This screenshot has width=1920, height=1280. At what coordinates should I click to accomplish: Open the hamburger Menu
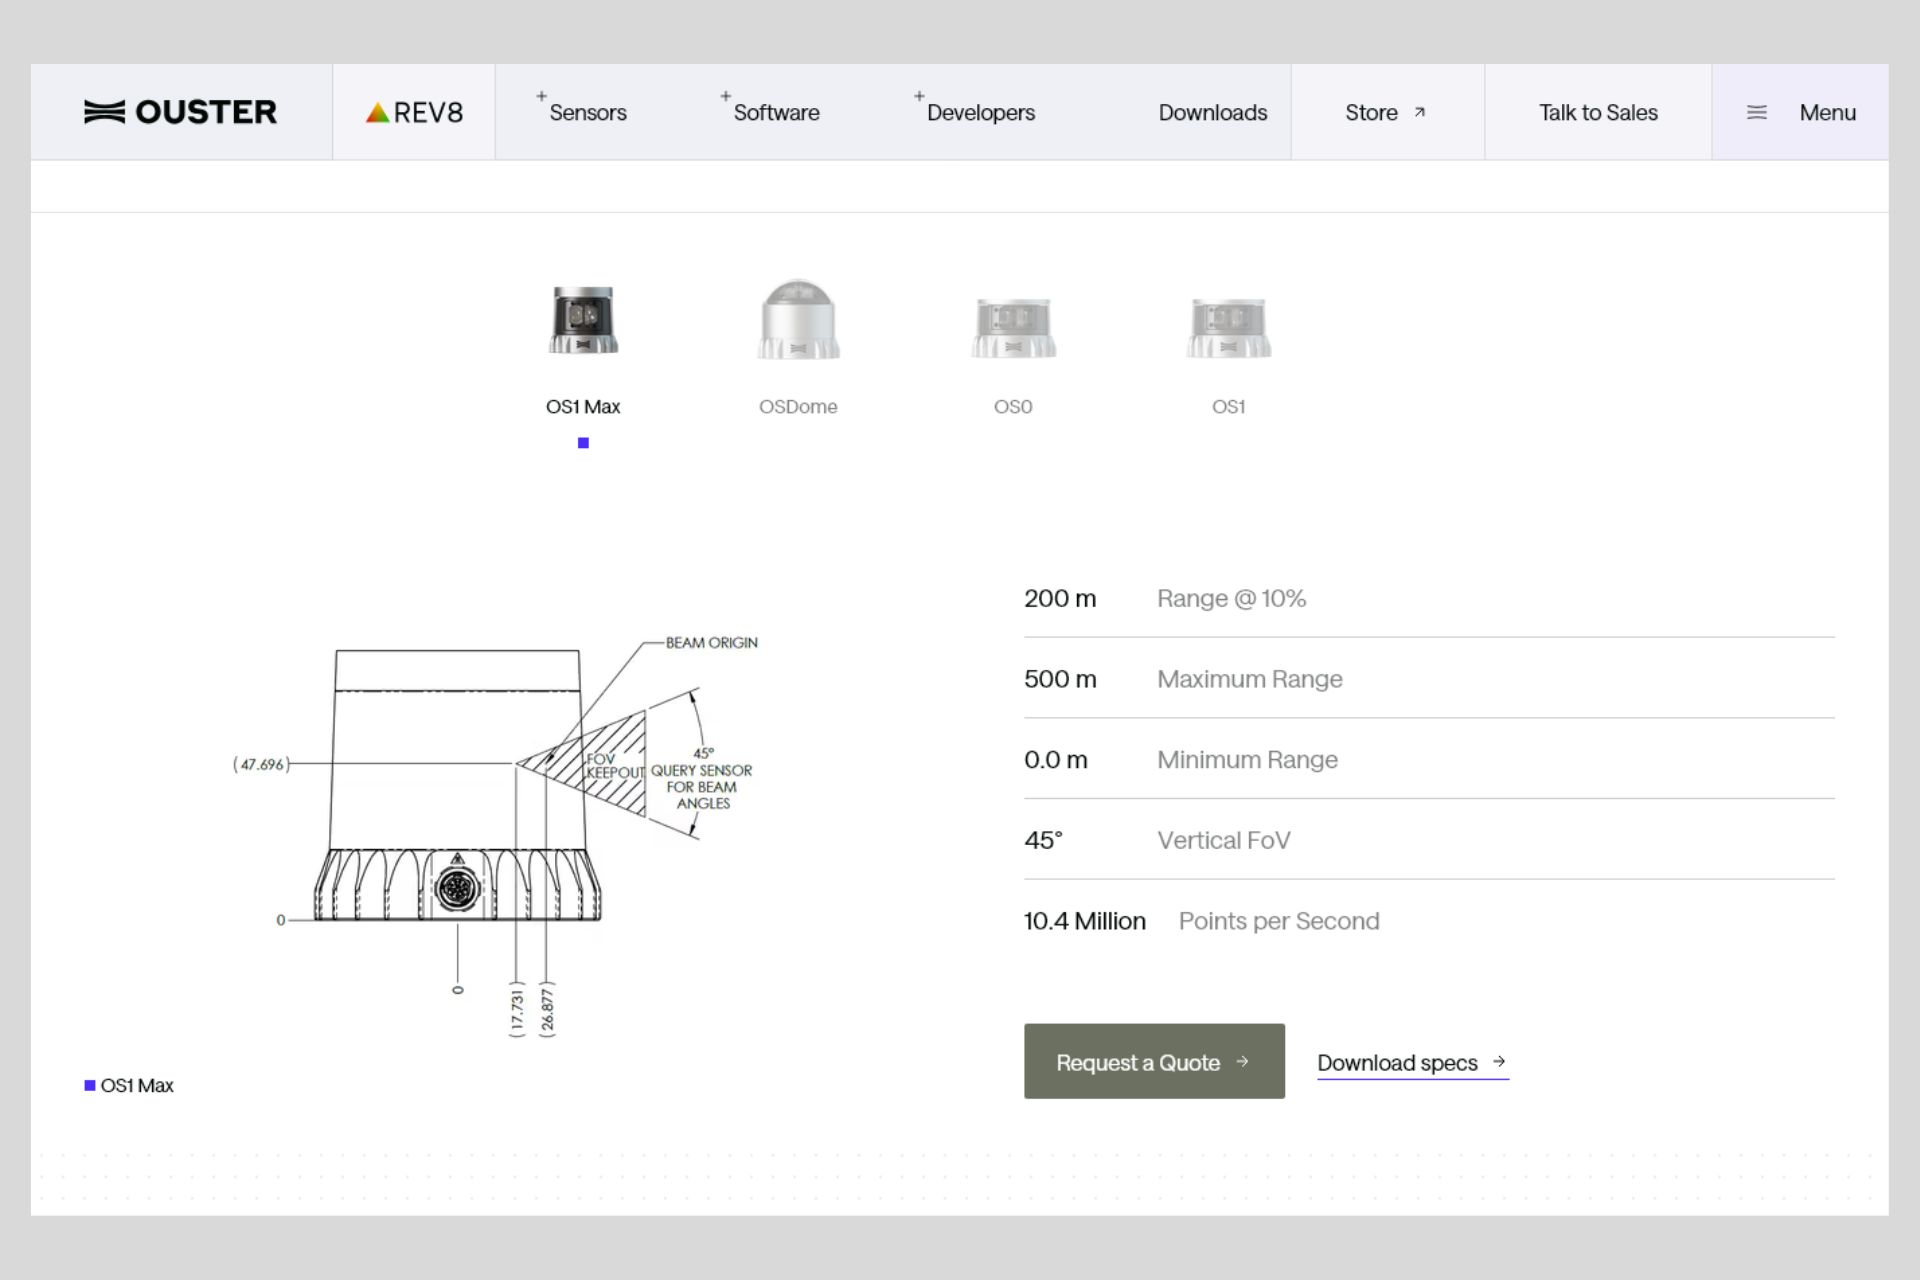[1800, 112]
